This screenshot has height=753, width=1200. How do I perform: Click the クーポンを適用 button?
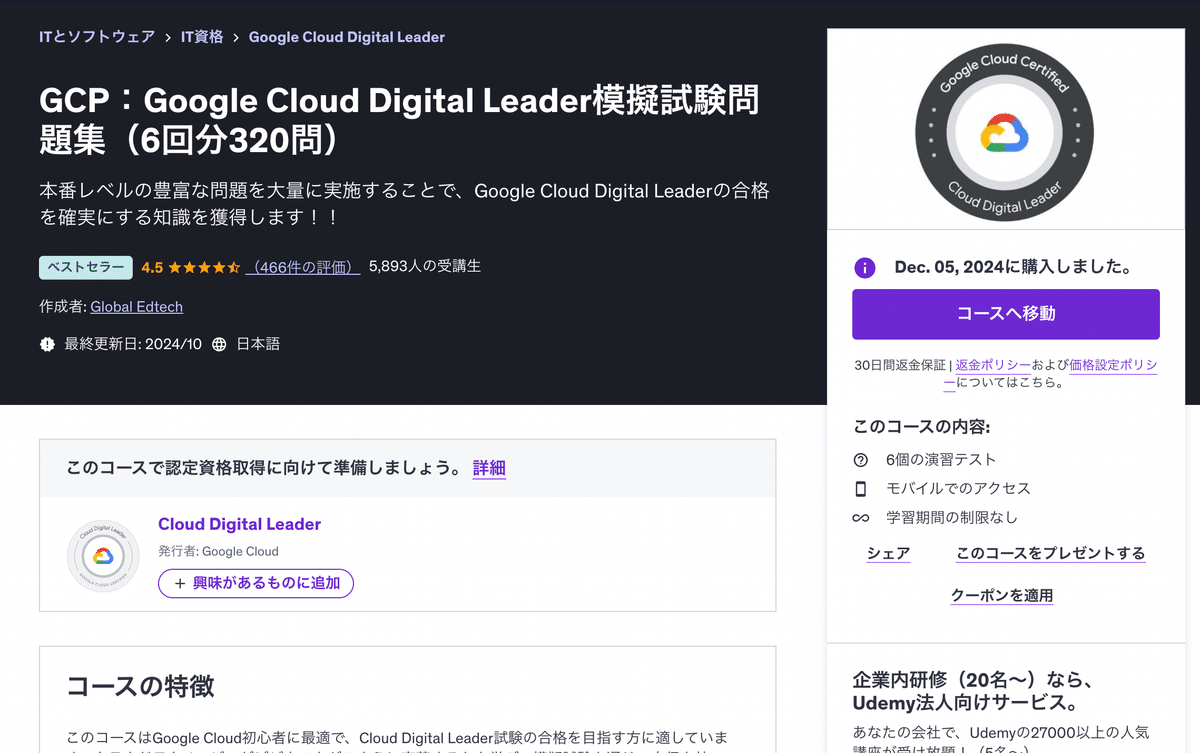(x=1002, y=595)
